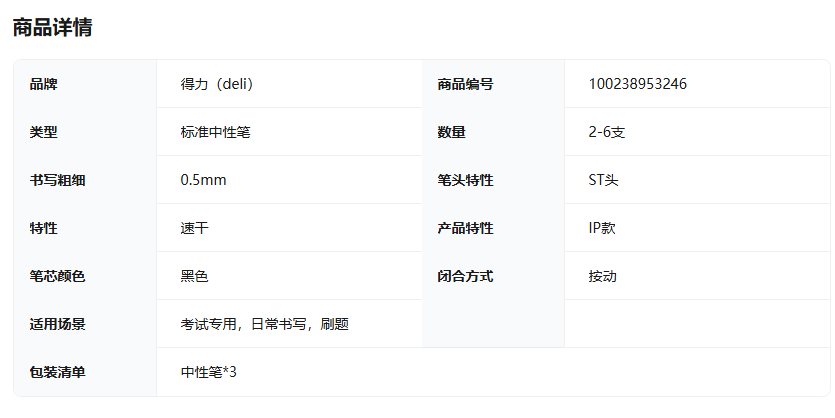This screenshot has width=835, height=418.
Task: Click the 商品详情 heading
Action: (52, 27)
